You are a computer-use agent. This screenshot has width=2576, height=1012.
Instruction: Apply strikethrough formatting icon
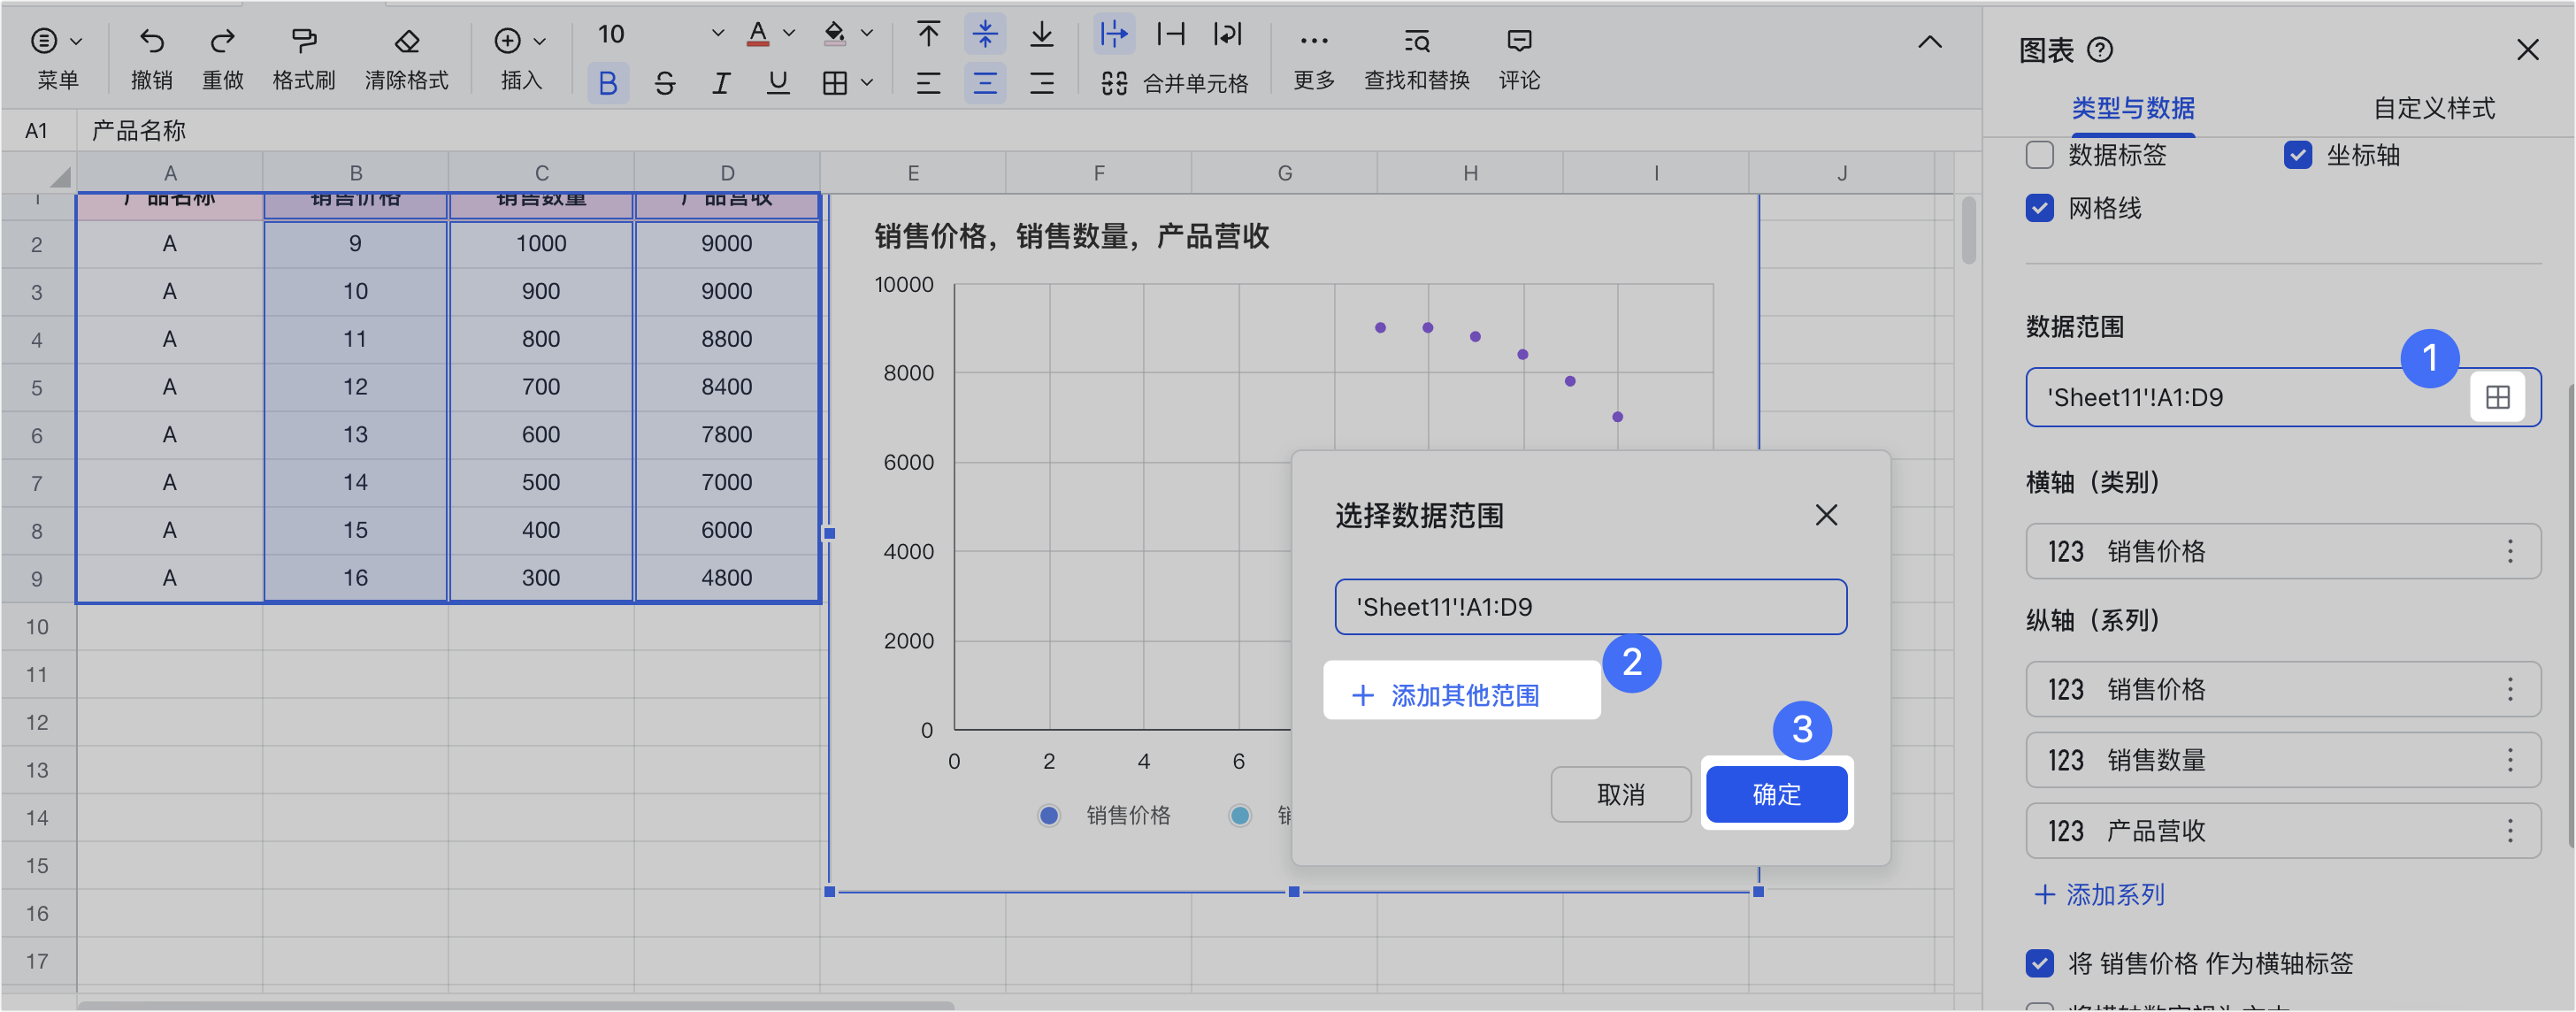[664, 83]
